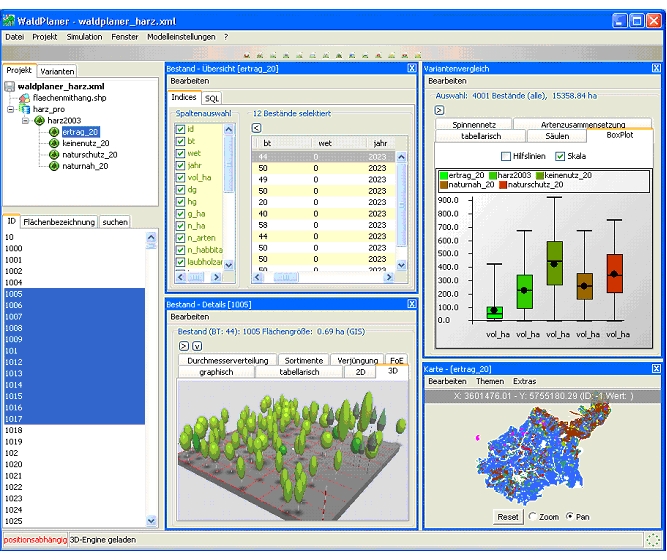Collapse the harz_pro tree node
667x560 pixels.
click(12, 110)
